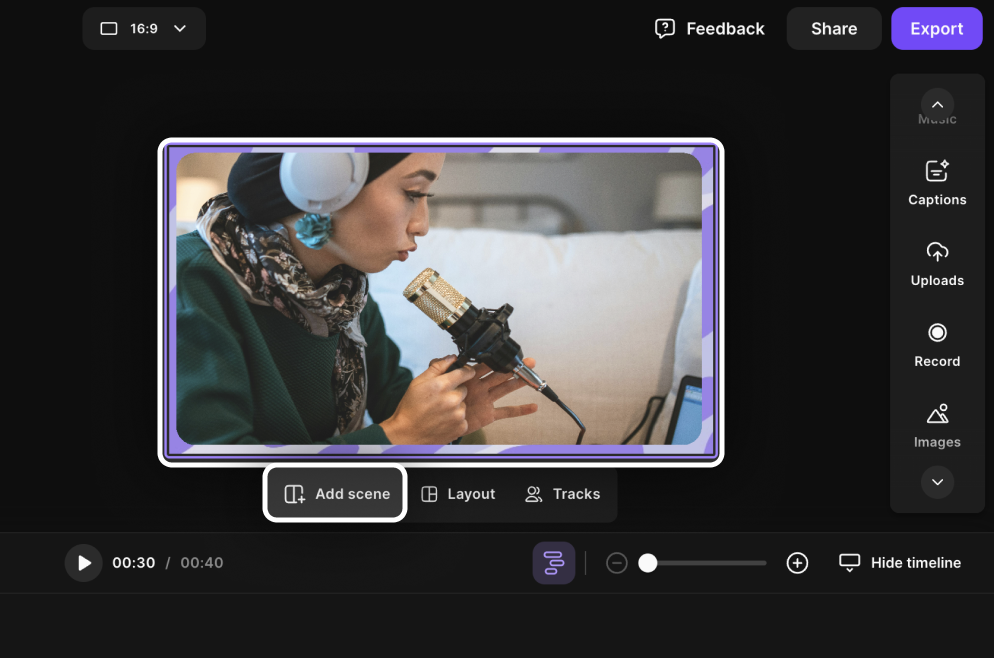Viewport: 994px width, 658px height.
Task: Click the Add scene button
Action: coord(336,494)
